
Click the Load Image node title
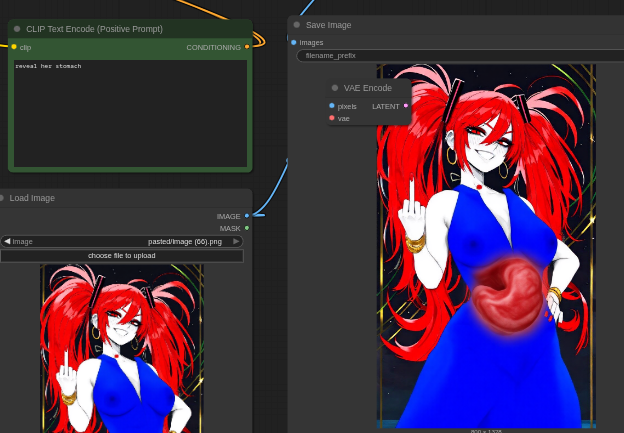pos(32,198)
